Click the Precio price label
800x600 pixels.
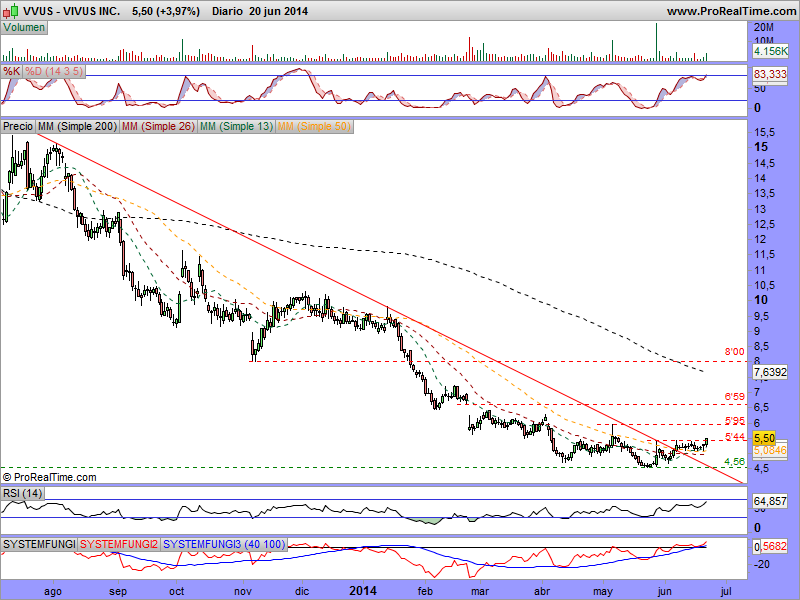coord(18,126)
